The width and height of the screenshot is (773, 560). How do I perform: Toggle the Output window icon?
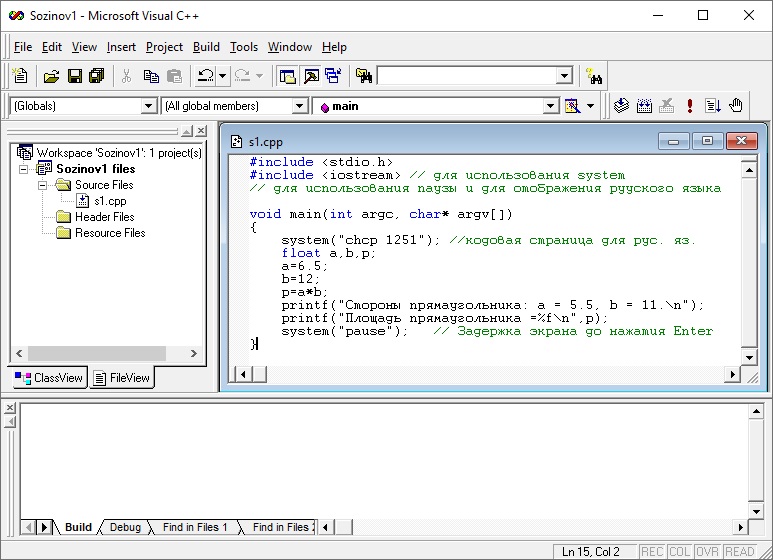[311, 76]
